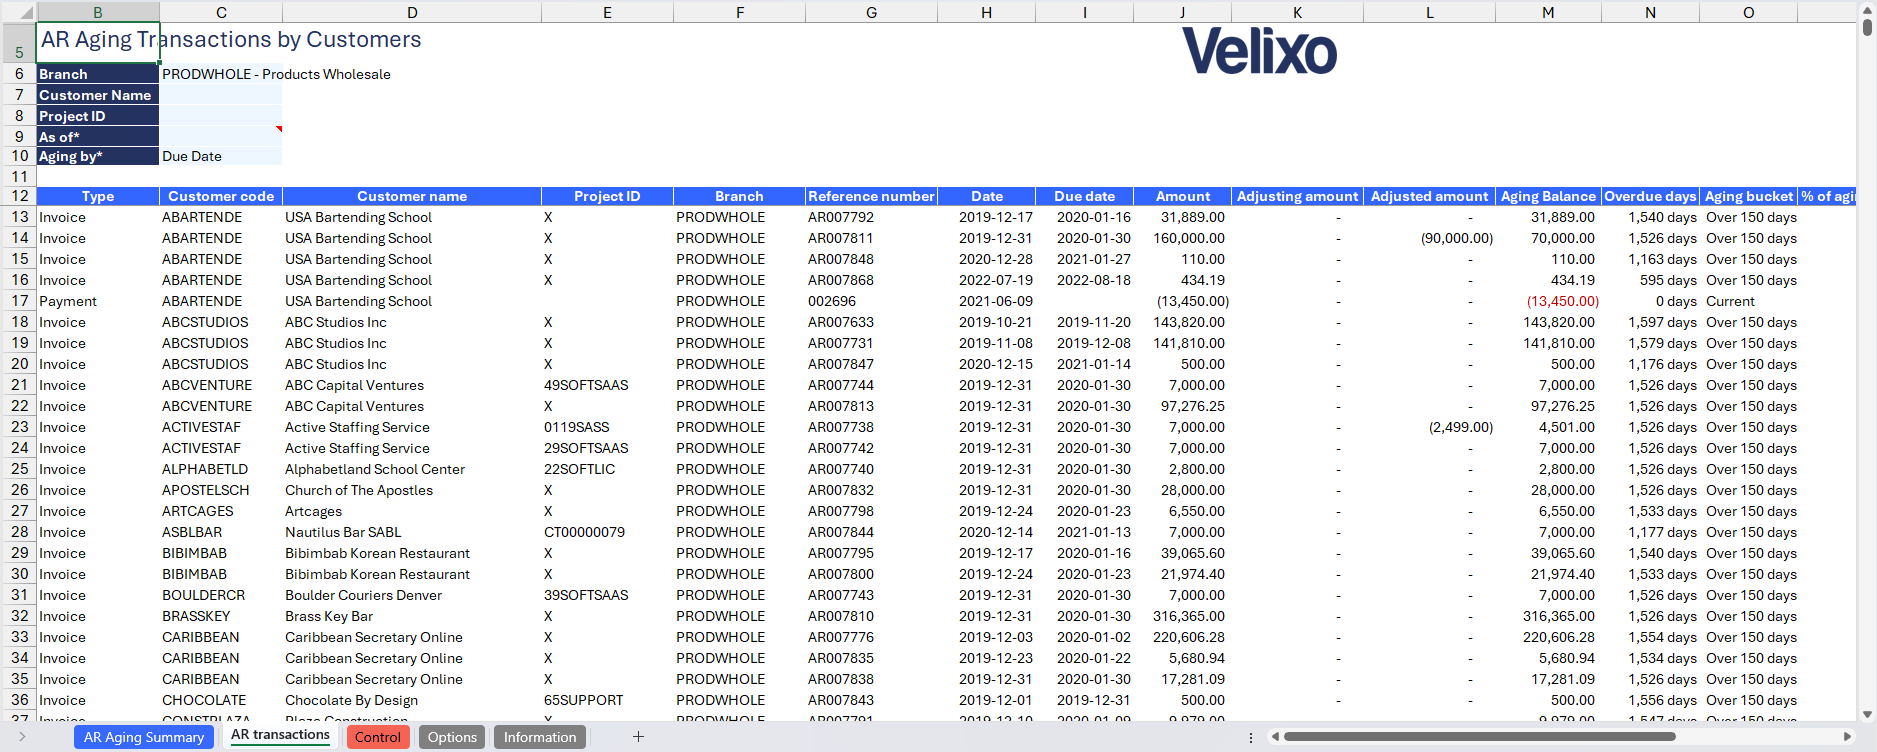Screen dimensions: 1877x752
Task: Click the 'Branch' label cell
Action: [x=98, y=74]
